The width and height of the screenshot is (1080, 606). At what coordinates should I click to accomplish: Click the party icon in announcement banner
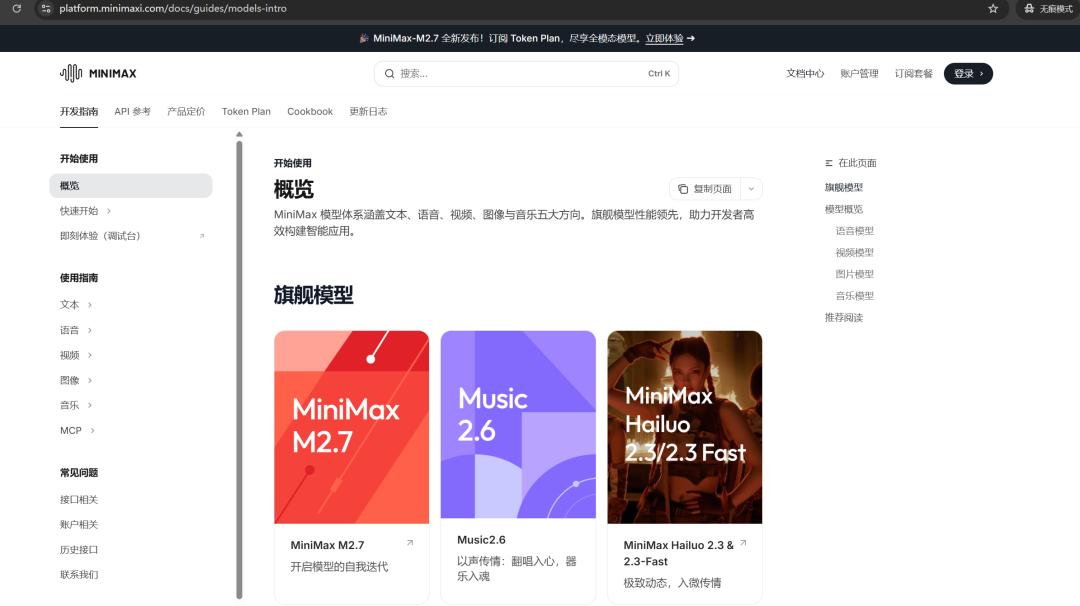[364, 39]
